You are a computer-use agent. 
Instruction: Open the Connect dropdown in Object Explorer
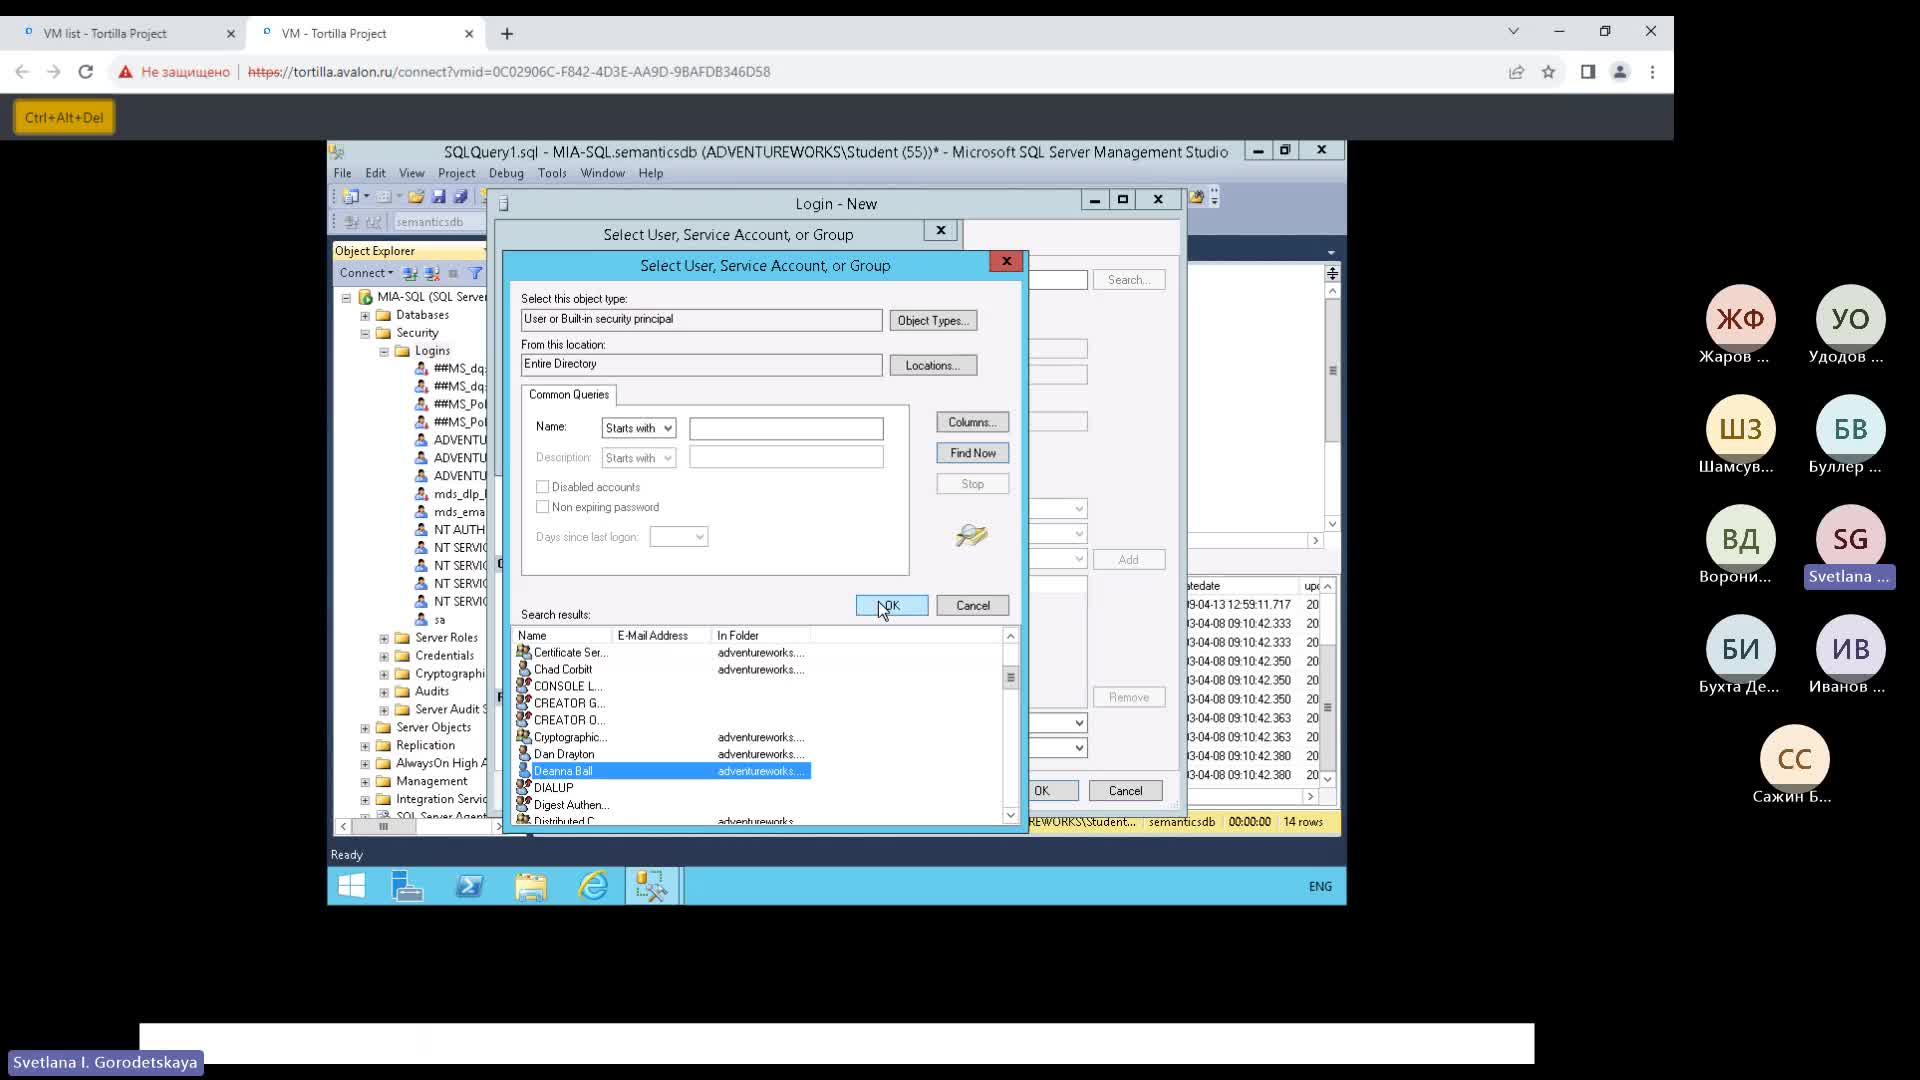point(366,273)
